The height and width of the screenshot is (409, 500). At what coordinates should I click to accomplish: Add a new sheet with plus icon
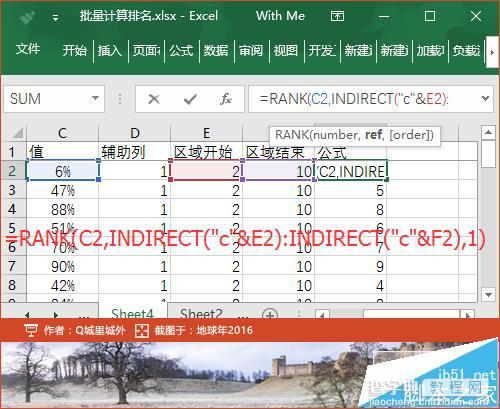(270, 314)
